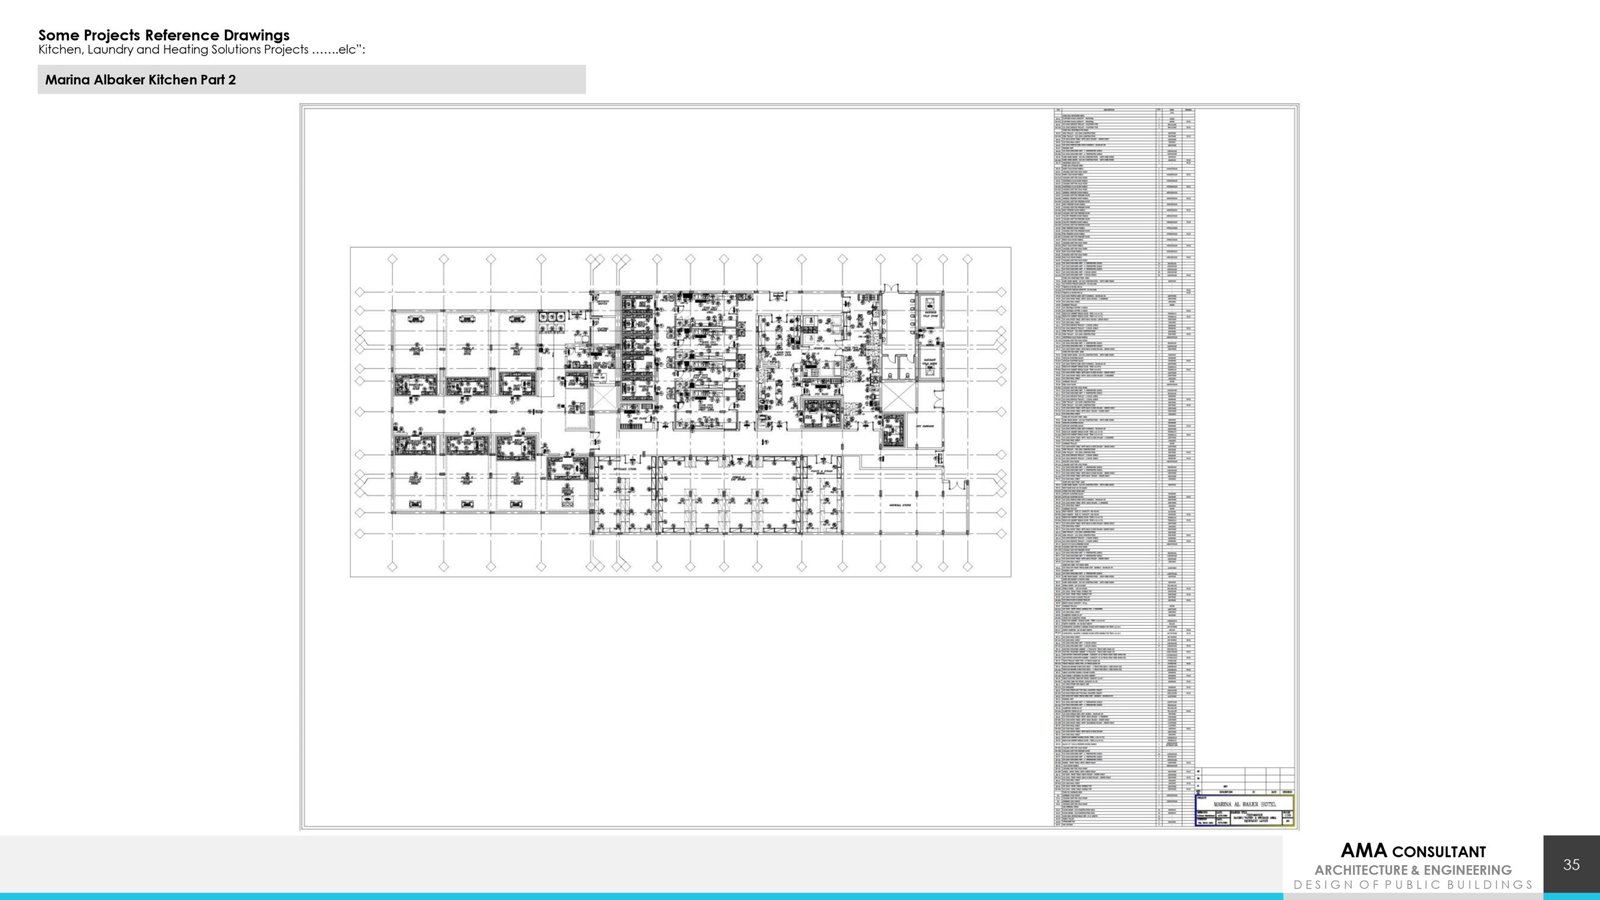
Task: Select the 'Kitchen, Laundry and Heating Solutions' subtitle
Action: pos(201,50)
